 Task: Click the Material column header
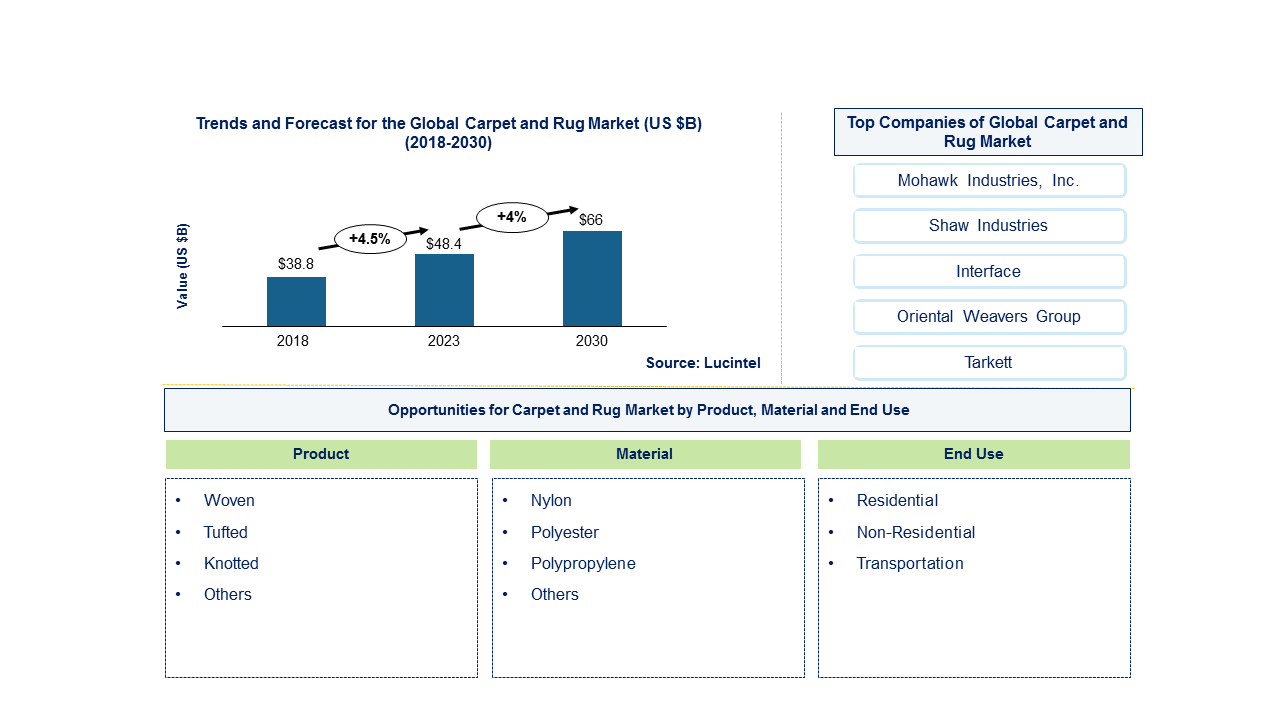click(645, 454)
